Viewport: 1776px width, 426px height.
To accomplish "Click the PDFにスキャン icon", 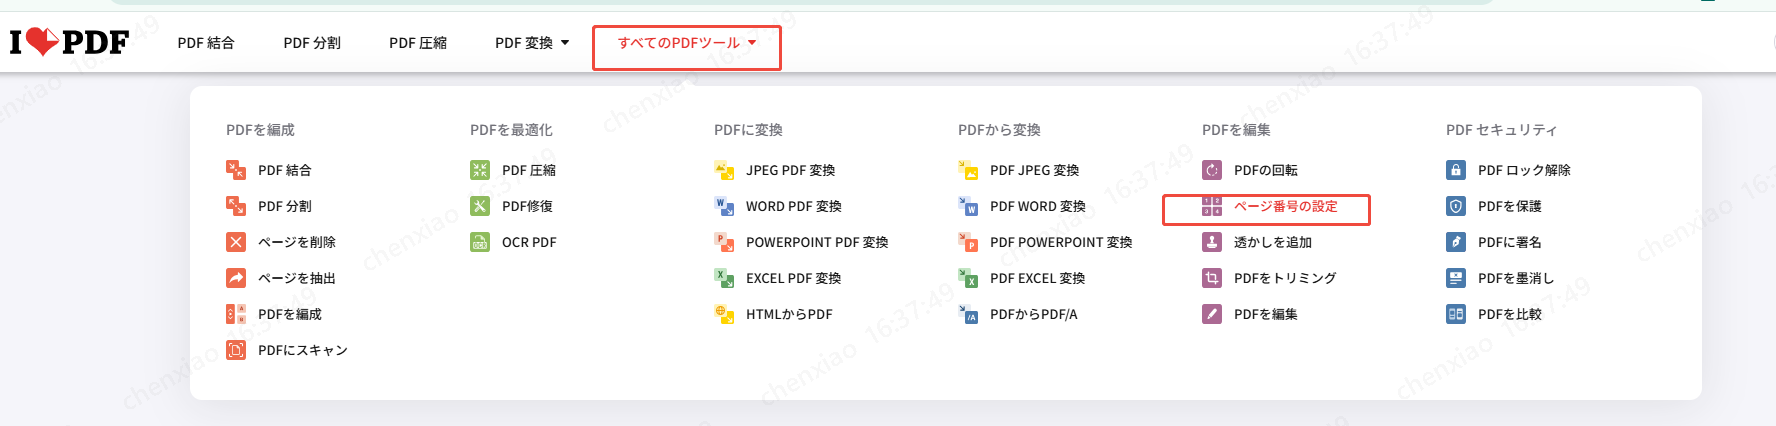I will [x=236, y=350].
